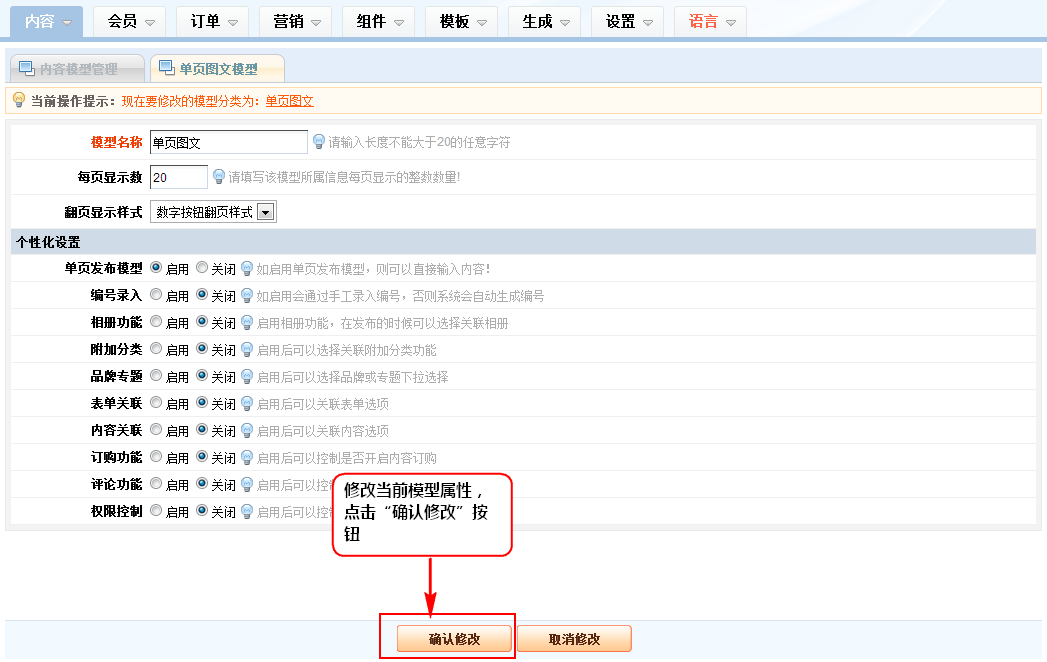Click the 取消修改 button
The width and height of the screenshot is (1047, 662).
point(574,639)
